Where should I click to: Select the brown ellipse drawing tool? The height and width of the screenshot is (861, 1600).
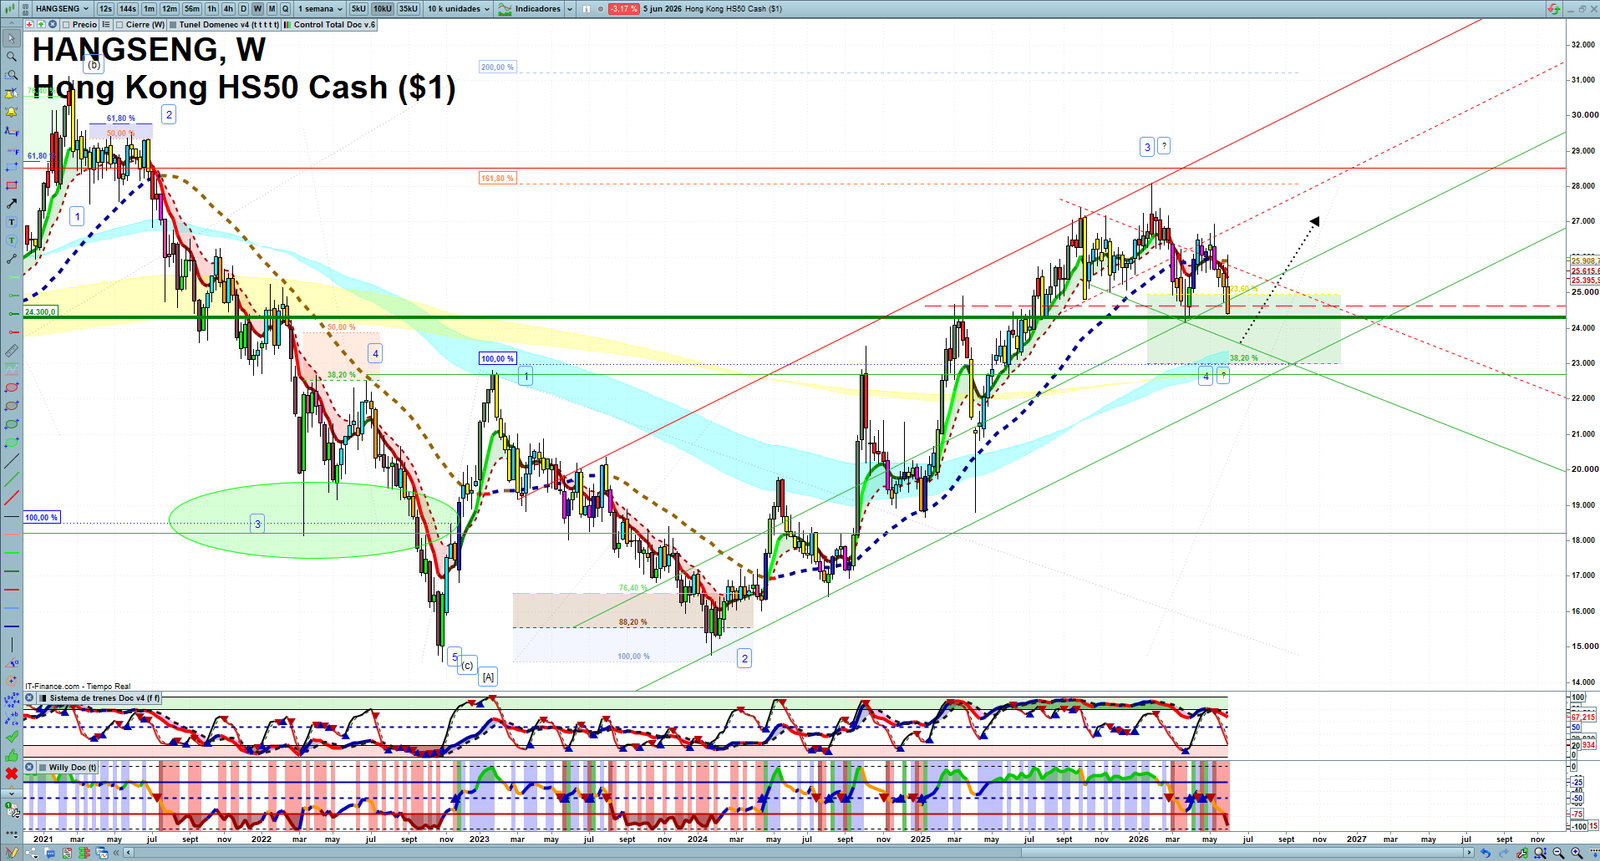12,406
